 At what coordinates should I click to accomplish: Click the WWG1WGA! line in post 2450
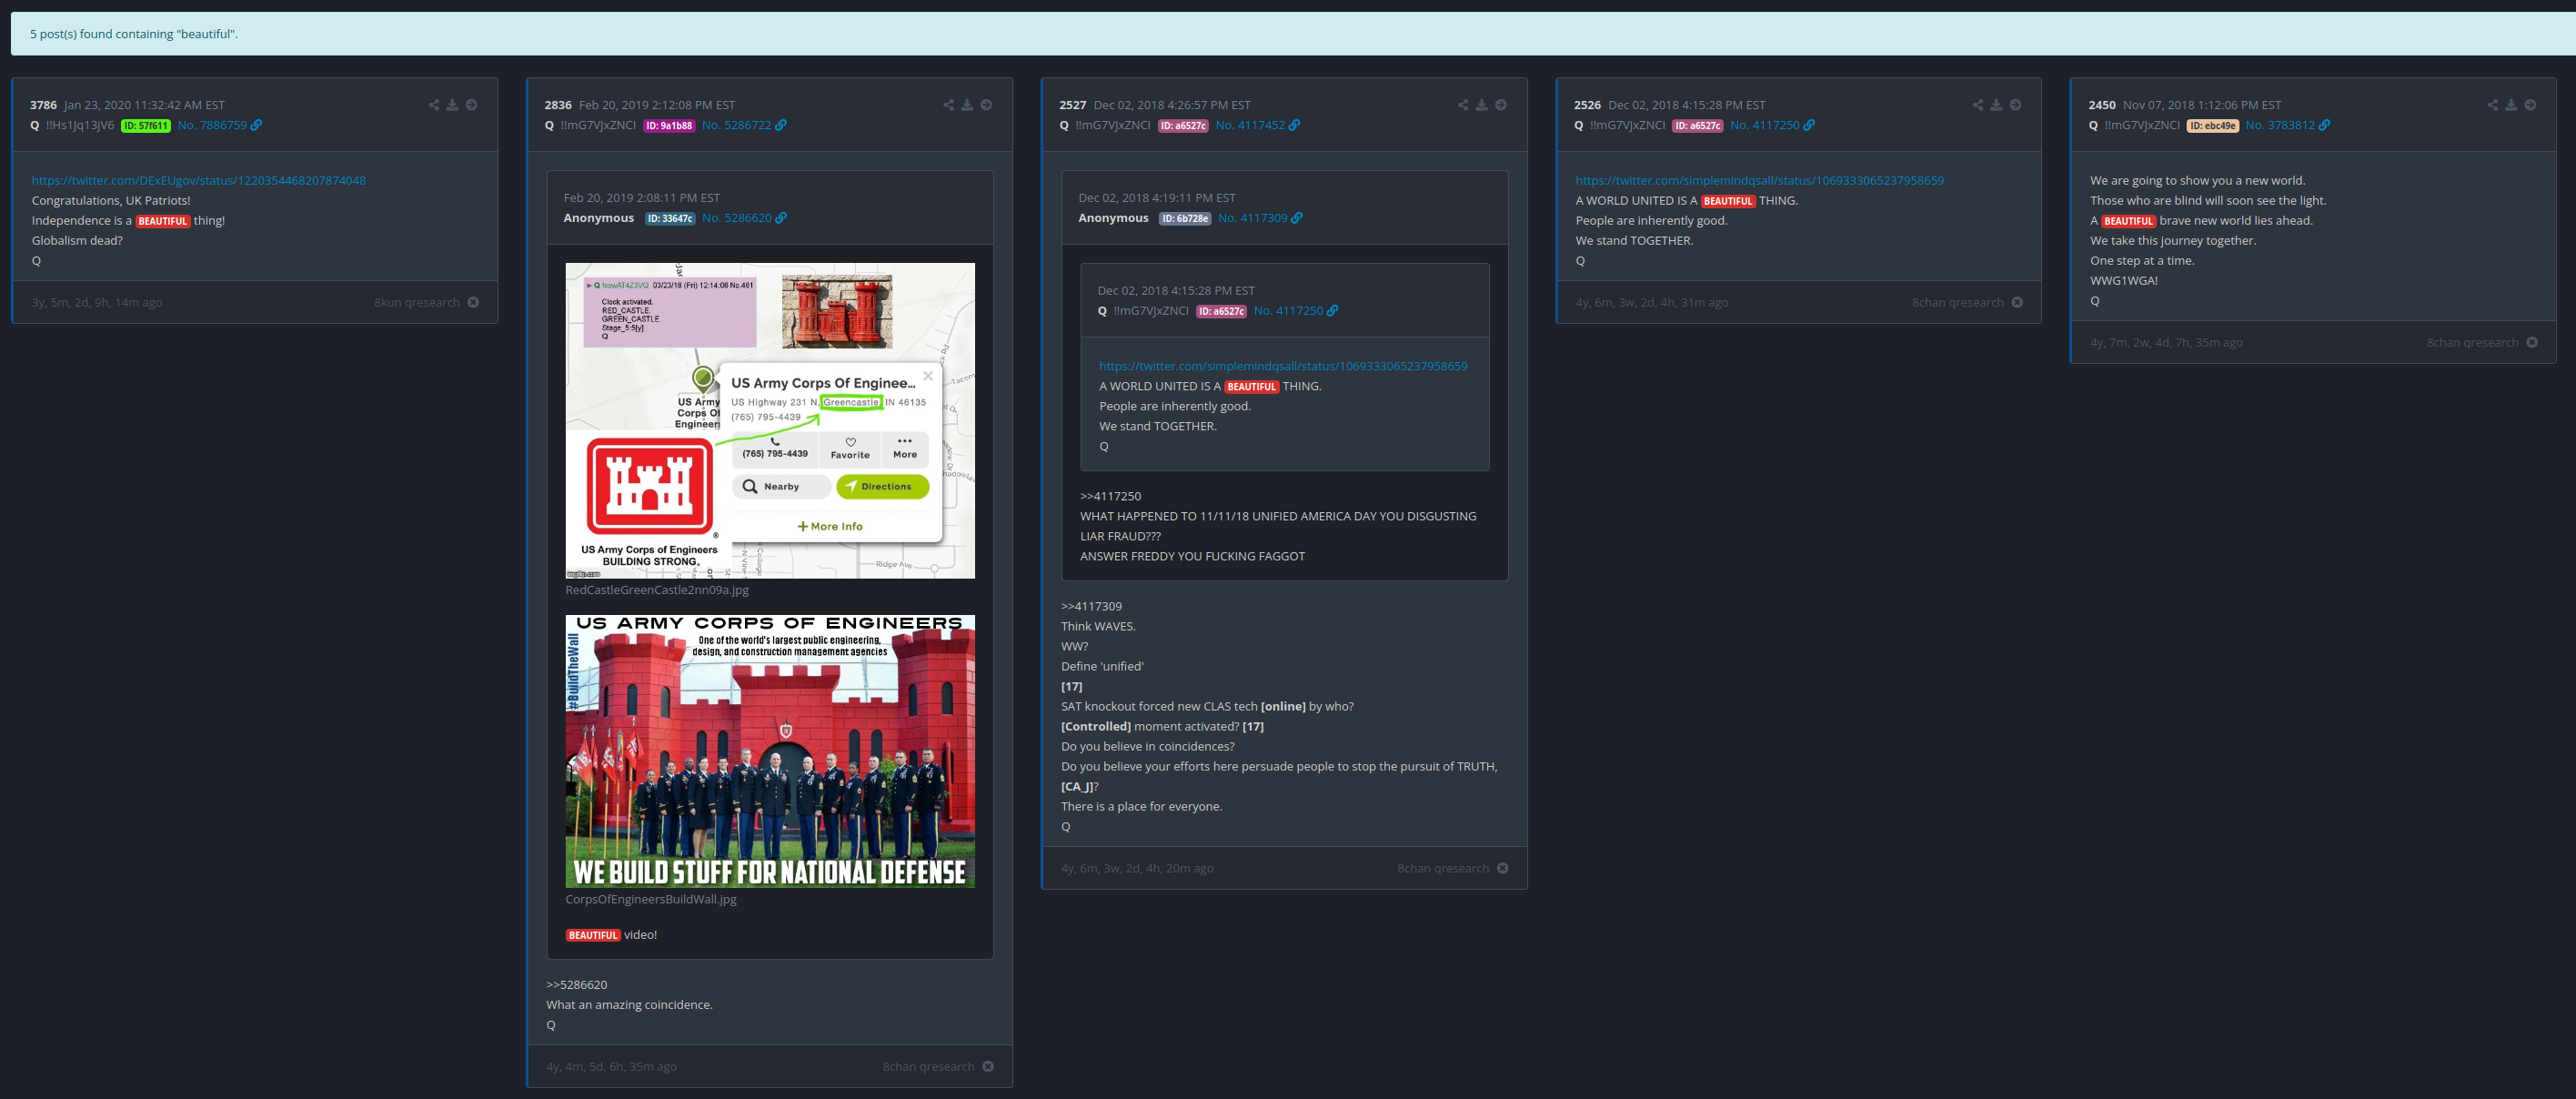(x=2124, y=281)
